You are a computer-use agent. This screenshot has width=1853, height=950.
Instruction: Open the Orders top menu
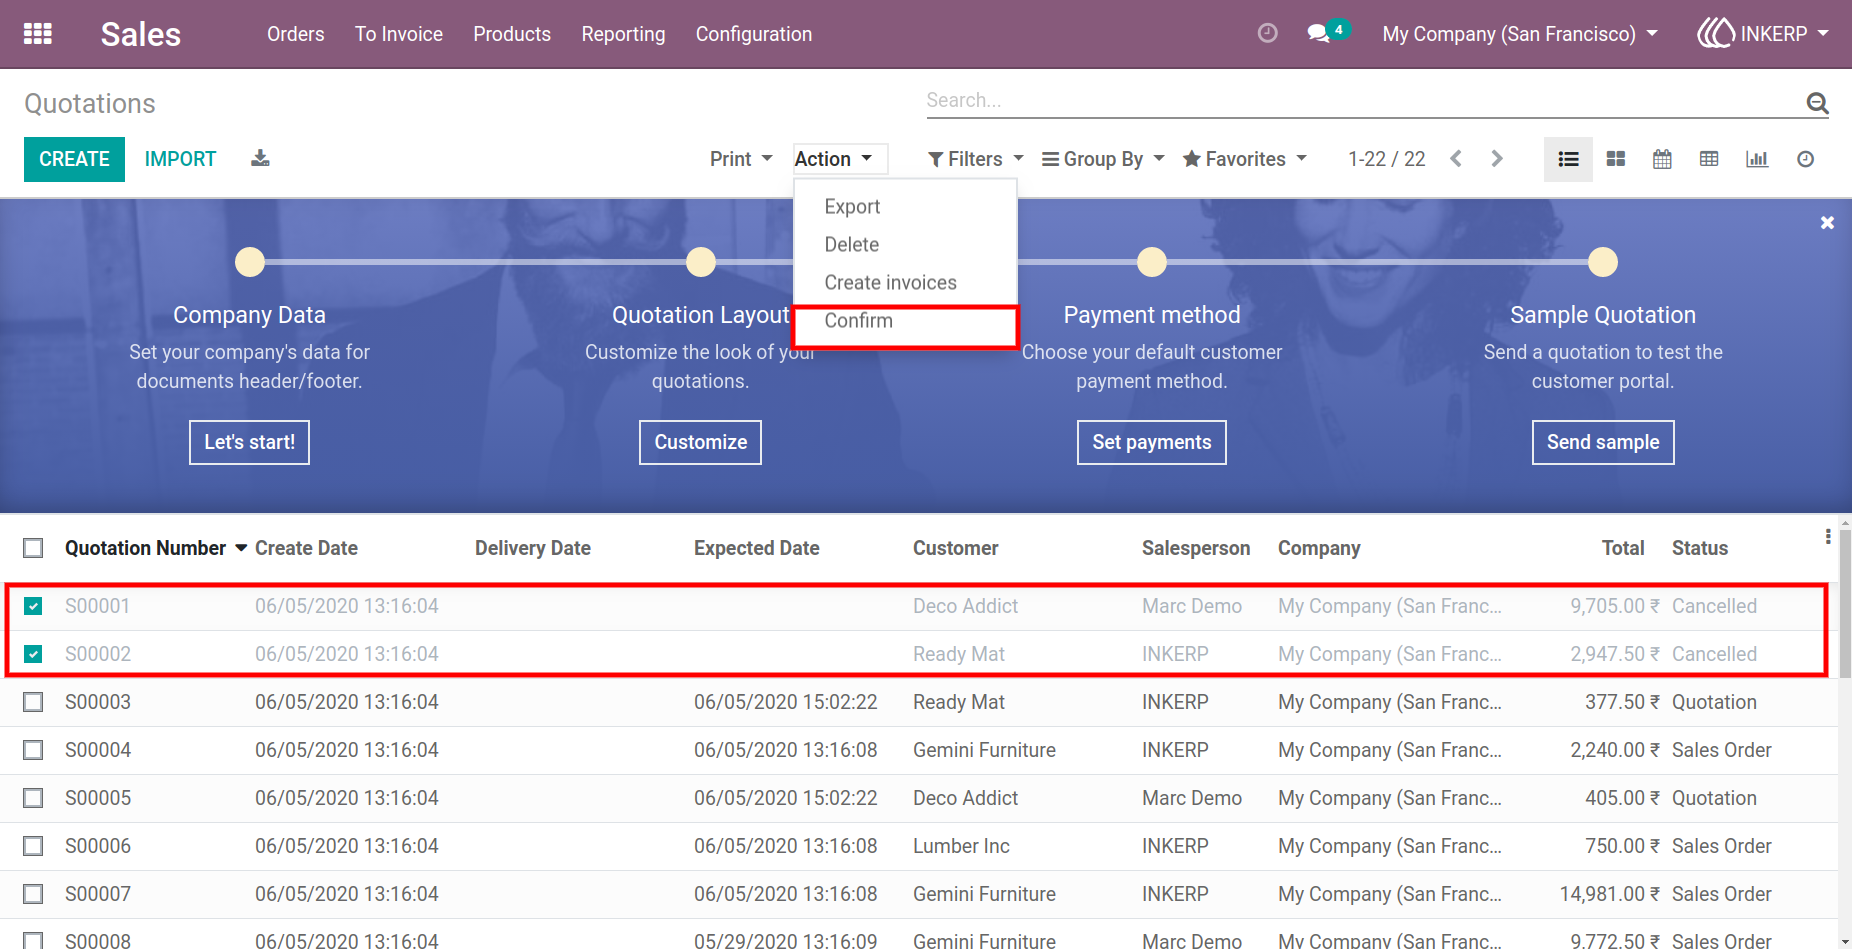coord(296,34)
